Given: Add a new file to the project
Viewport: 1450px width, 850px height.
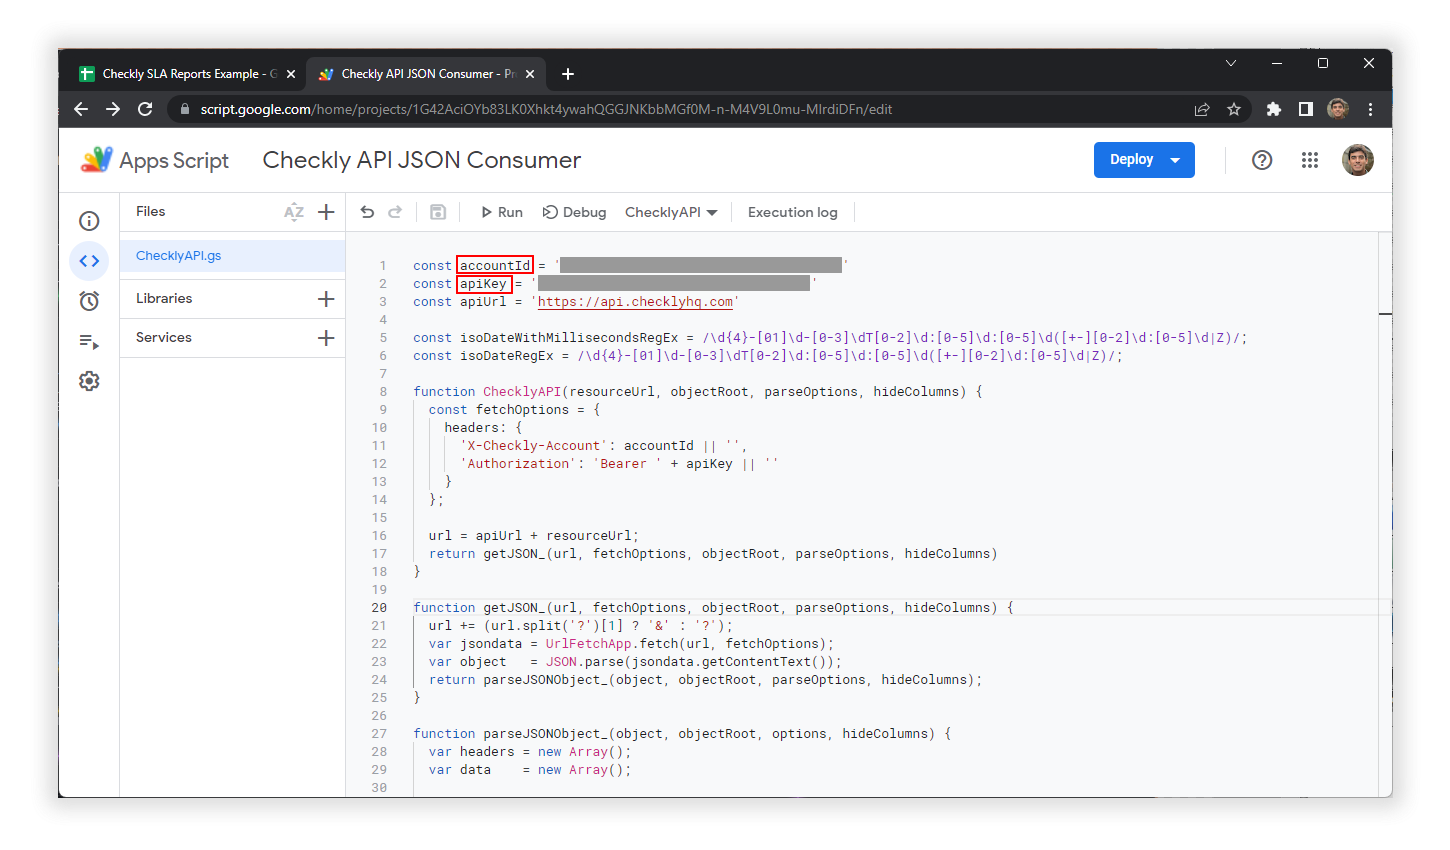Looking at the screenshot, I should coord(326,211).
